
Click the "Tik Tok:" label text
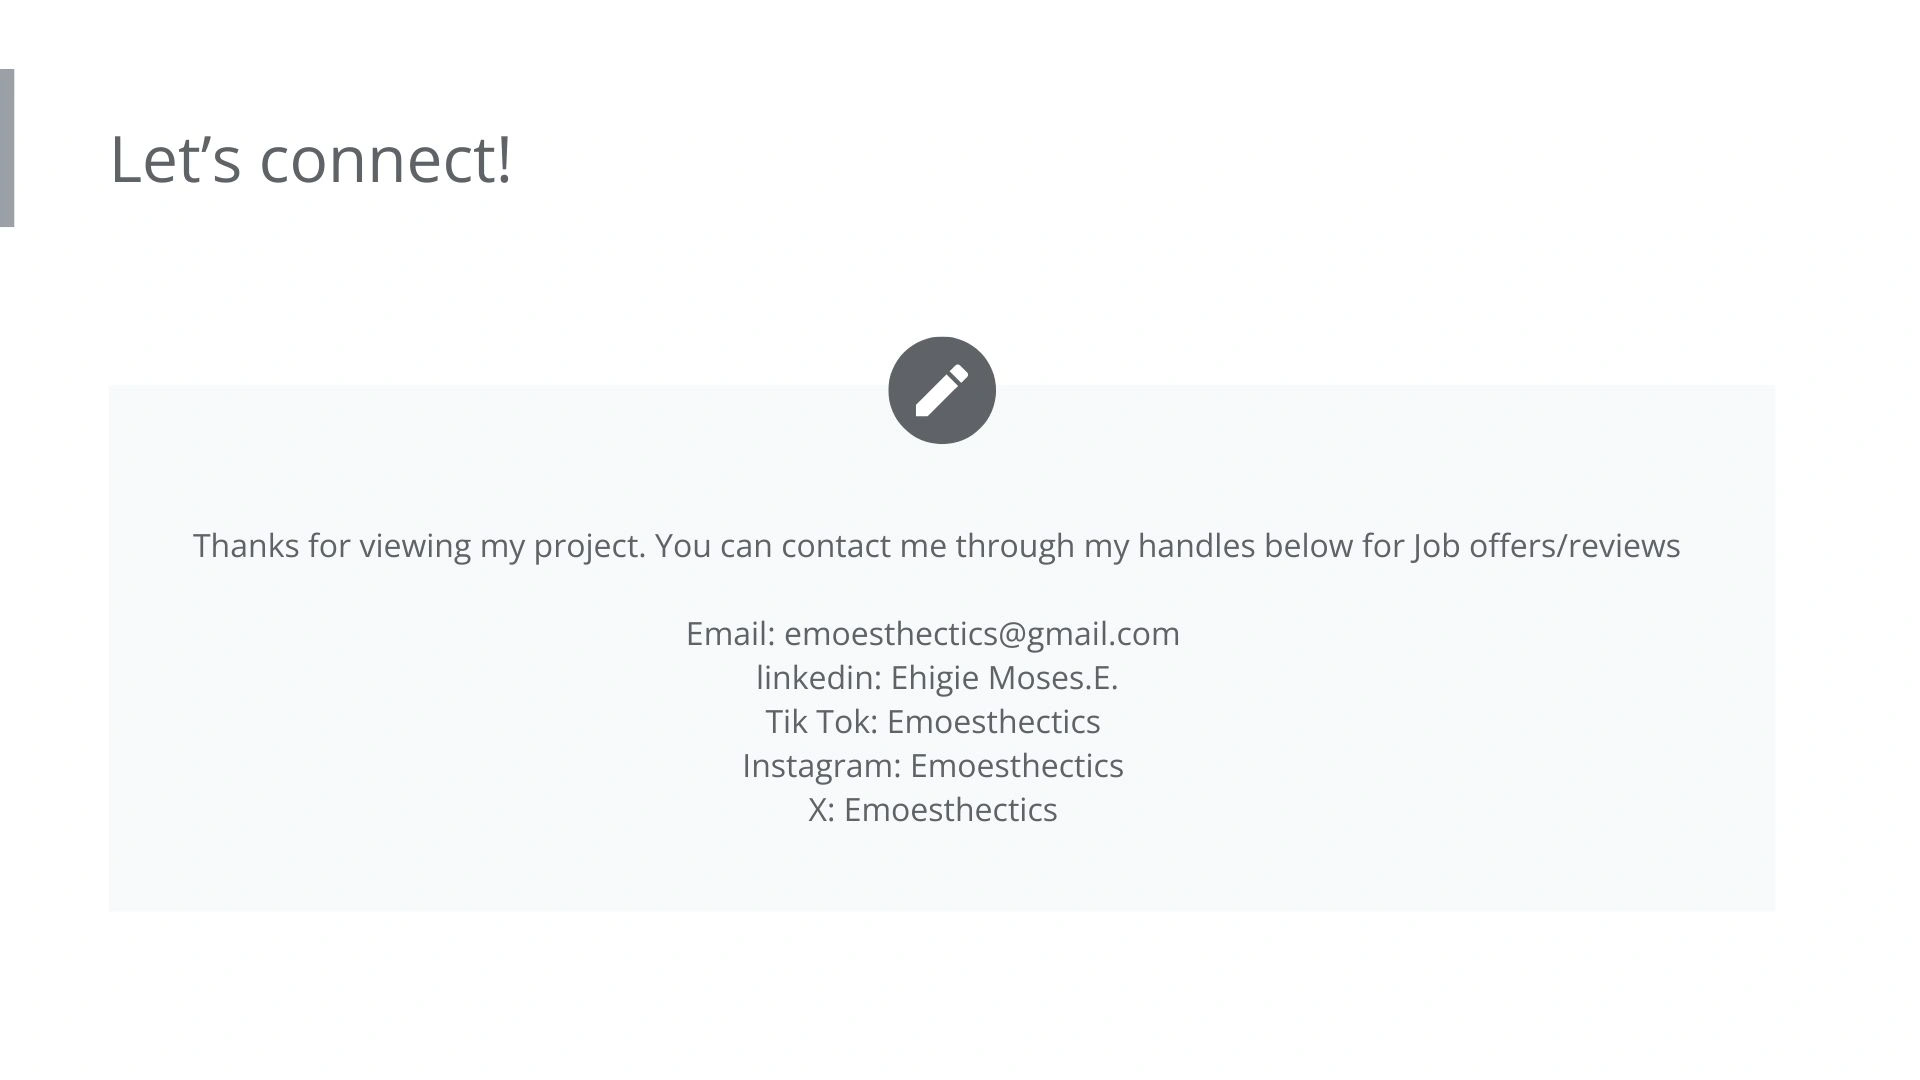[822, 722]
